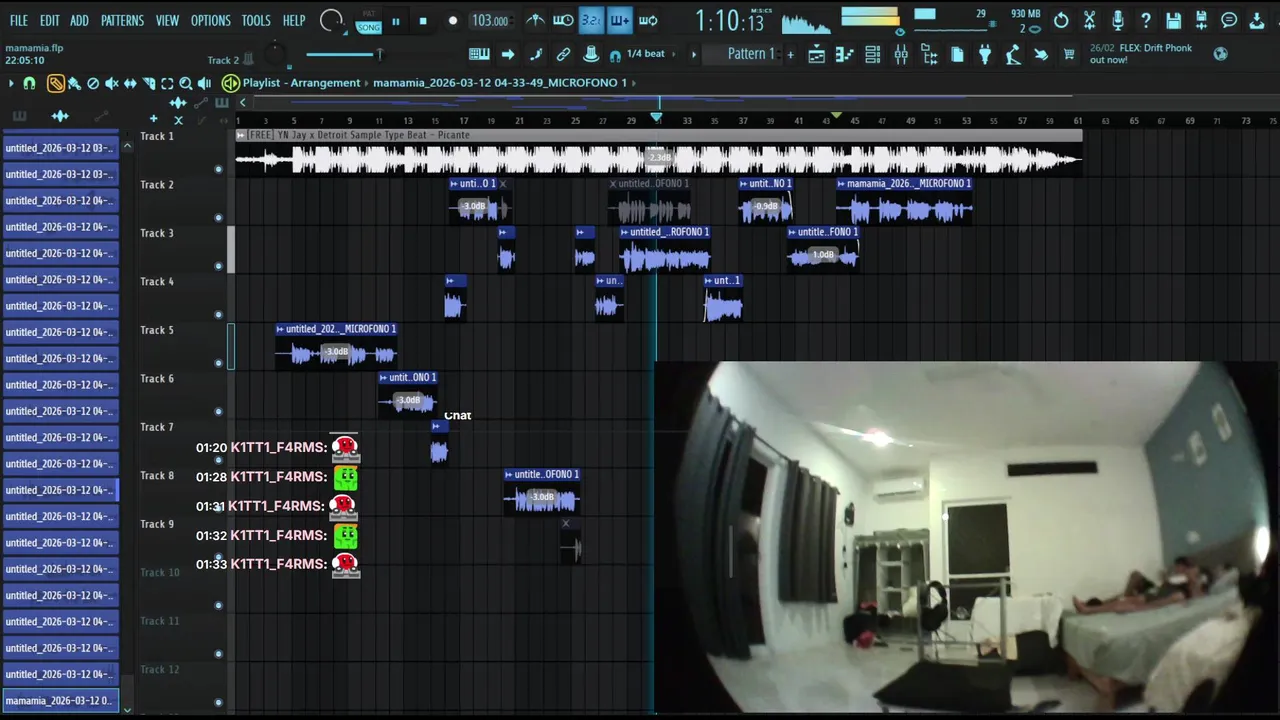The height and width of the screenshot is (720, 1280).
Task: Open the OPTIONS menu
Action: click(x=210, y=20)
